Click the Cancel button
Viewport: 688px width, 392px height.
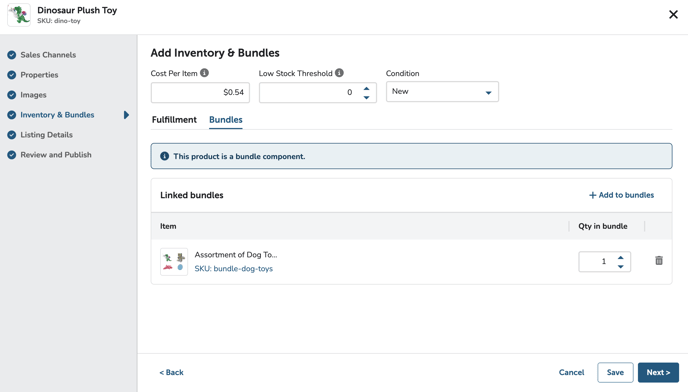click(571, 372)
